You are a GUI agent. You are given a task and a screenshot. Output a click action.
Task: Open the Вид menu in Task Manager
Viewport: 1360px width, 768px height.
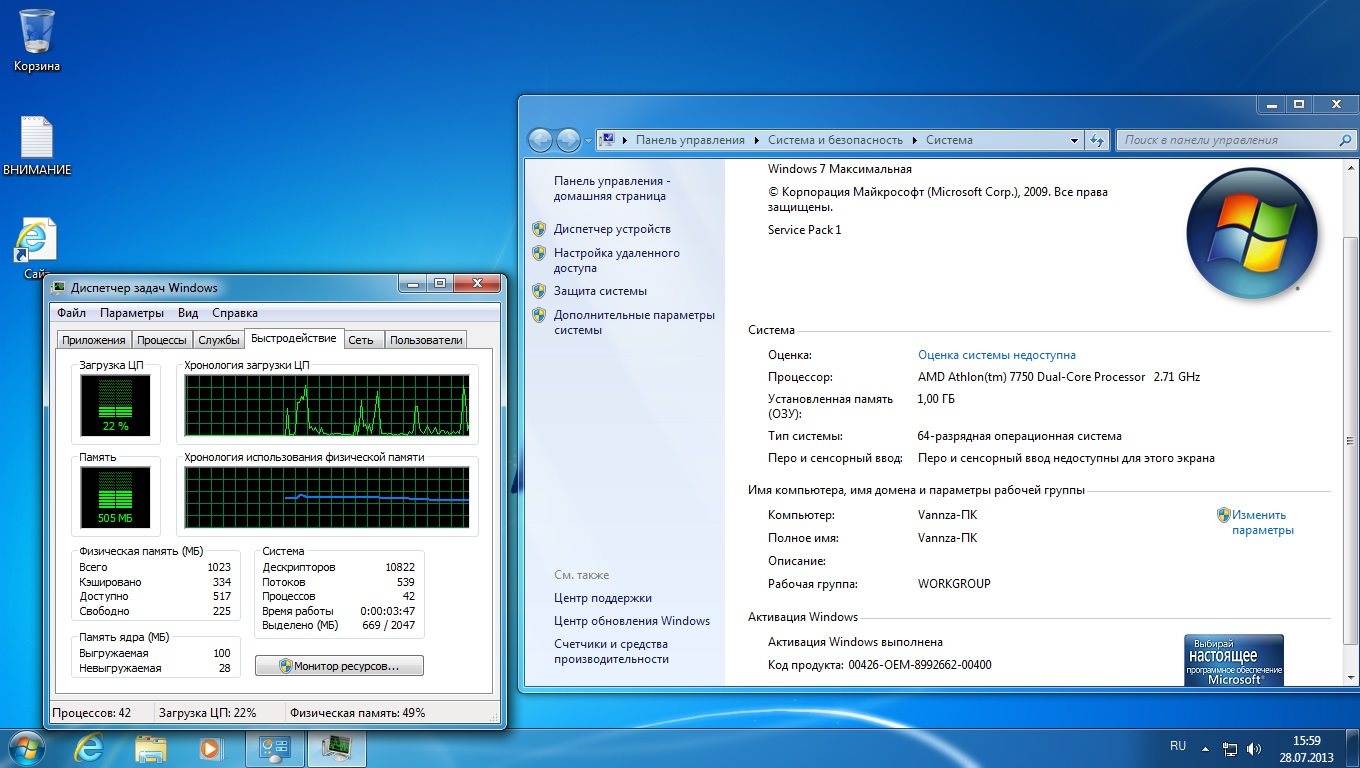coord(188,313)
